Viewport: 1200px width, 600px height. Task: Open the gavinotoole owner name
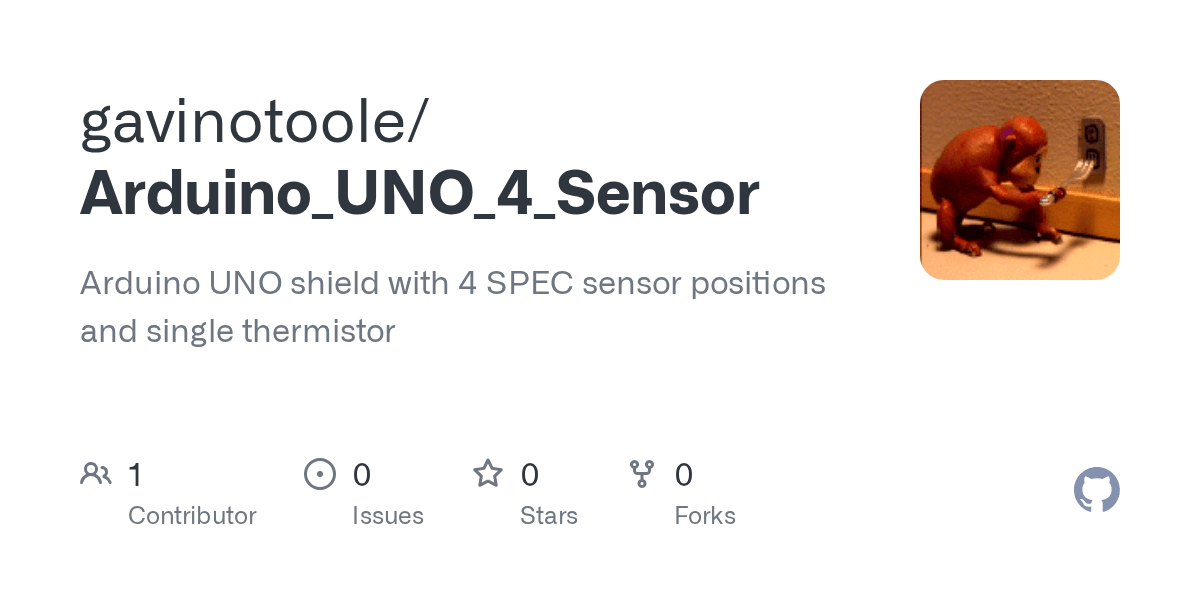click(x=254, y=122)
